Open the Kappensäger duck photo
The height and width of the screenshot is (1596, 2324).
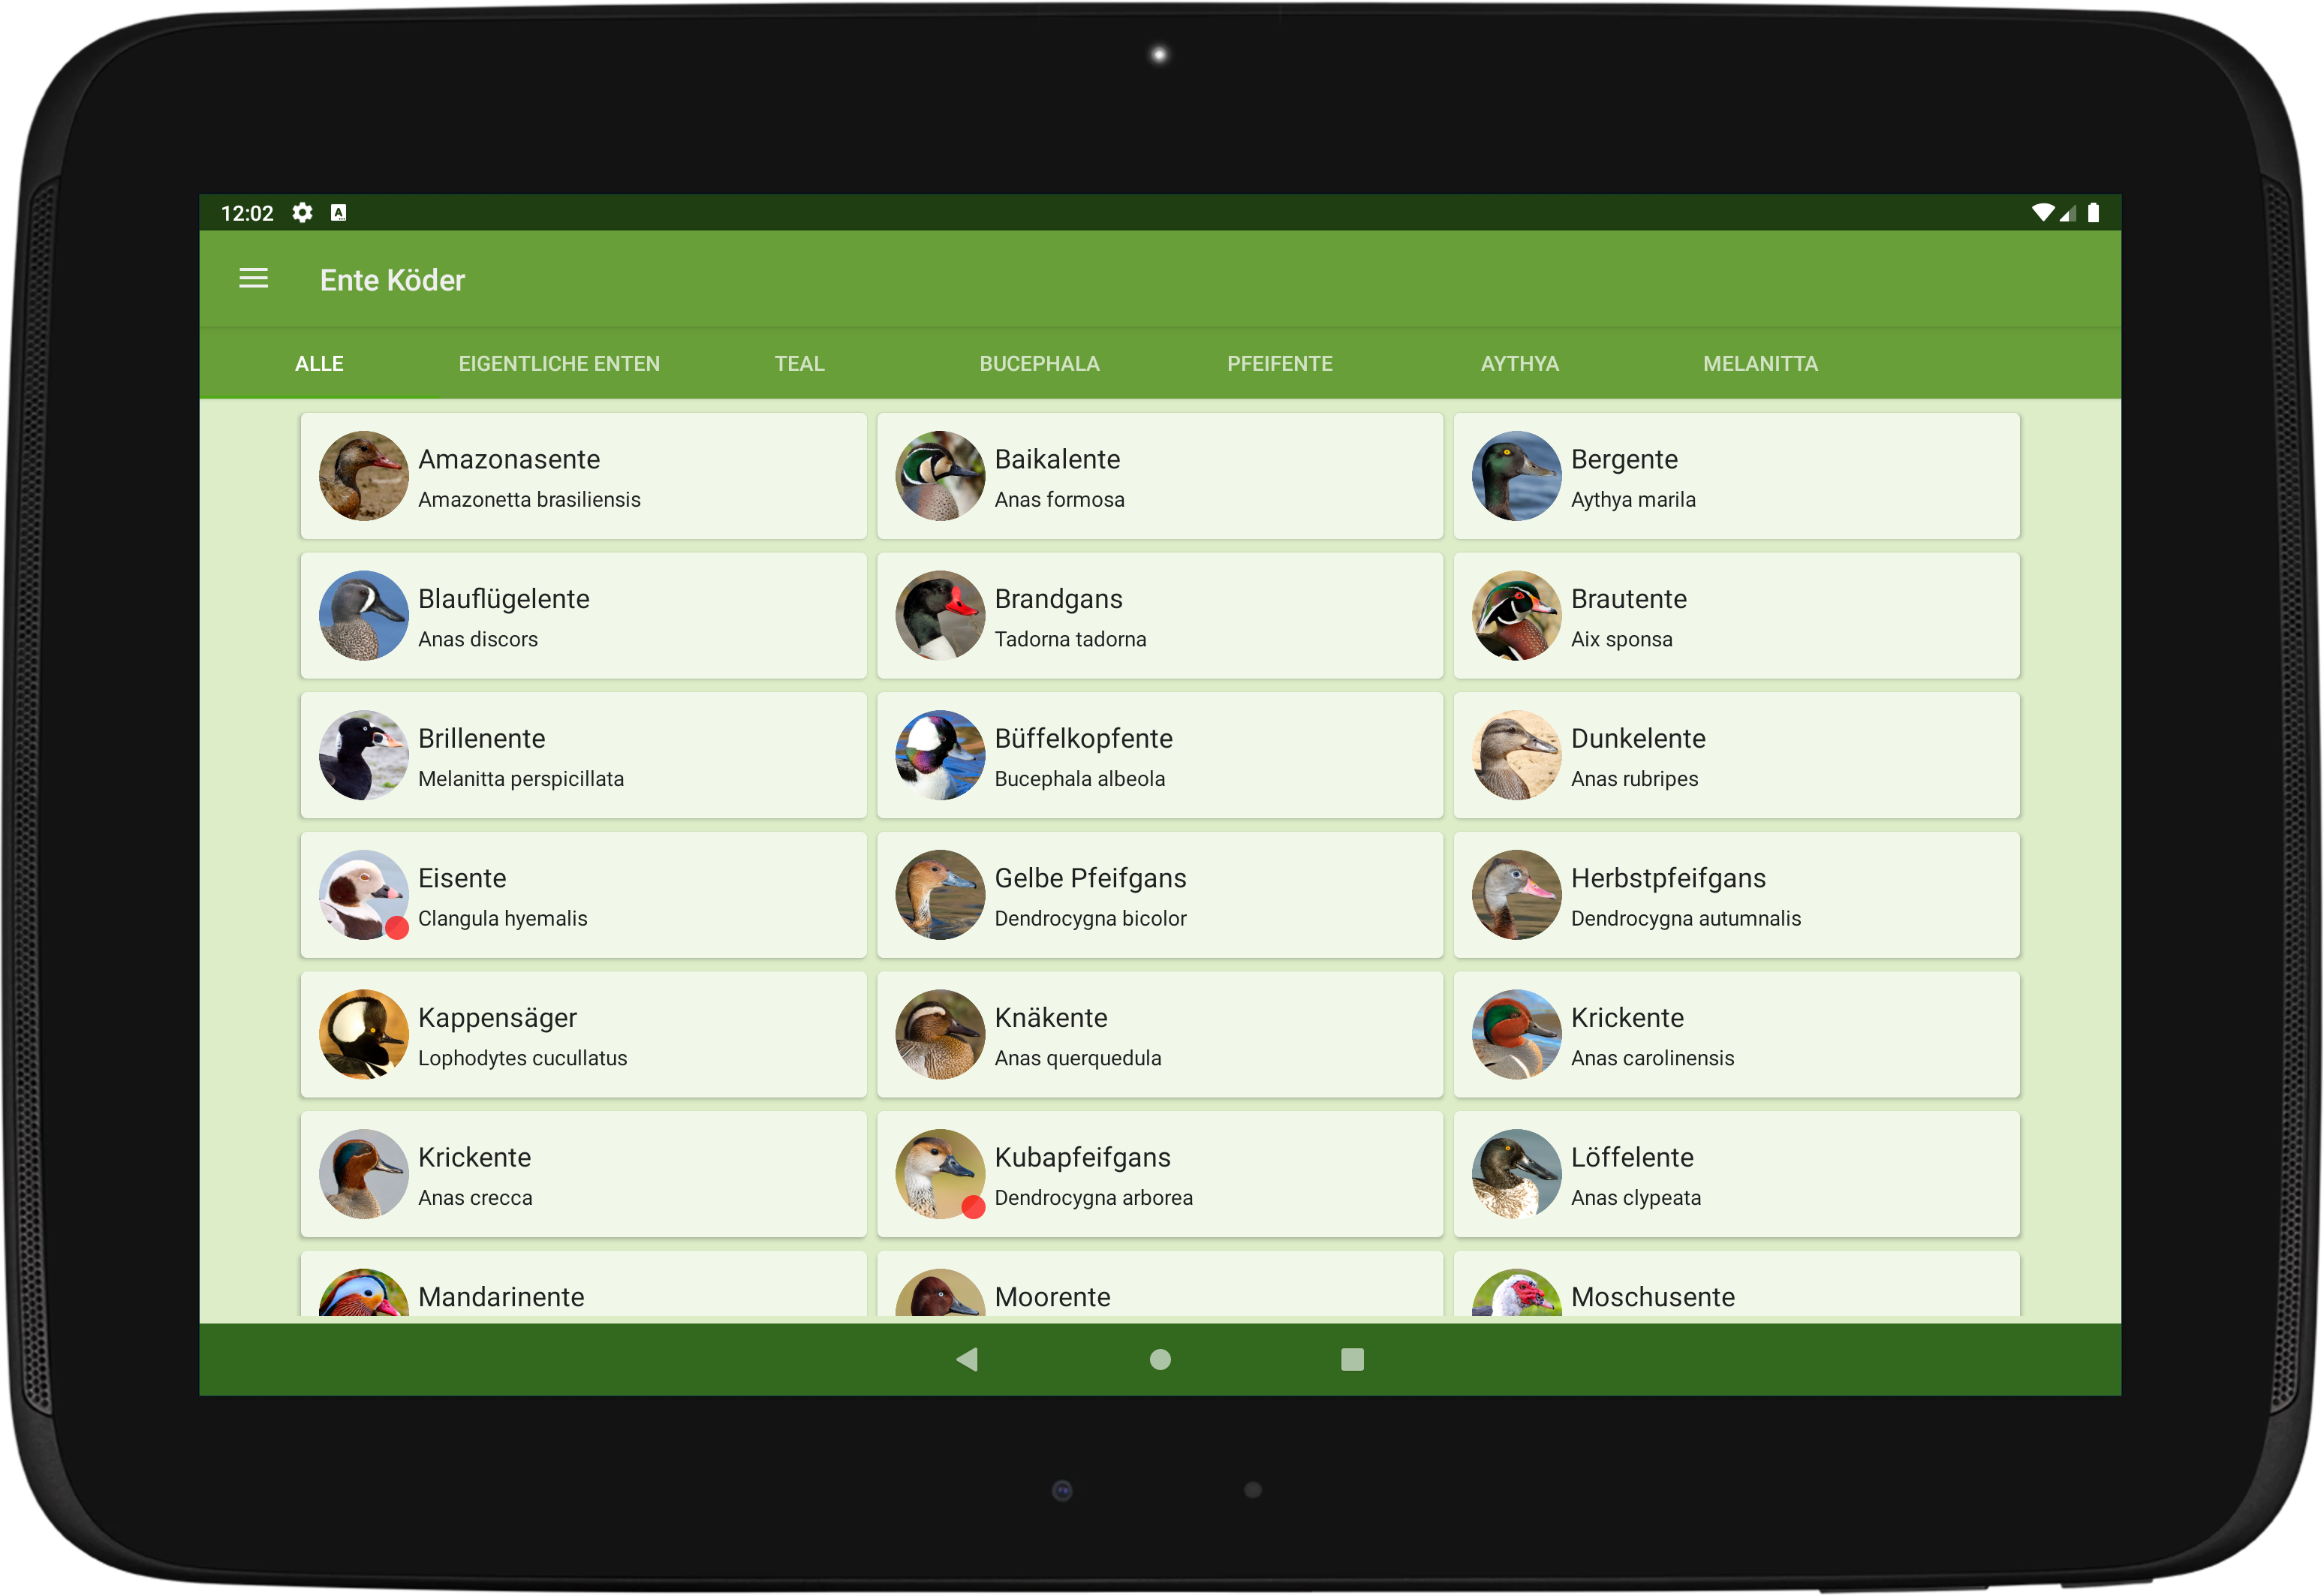(364, 1035)
